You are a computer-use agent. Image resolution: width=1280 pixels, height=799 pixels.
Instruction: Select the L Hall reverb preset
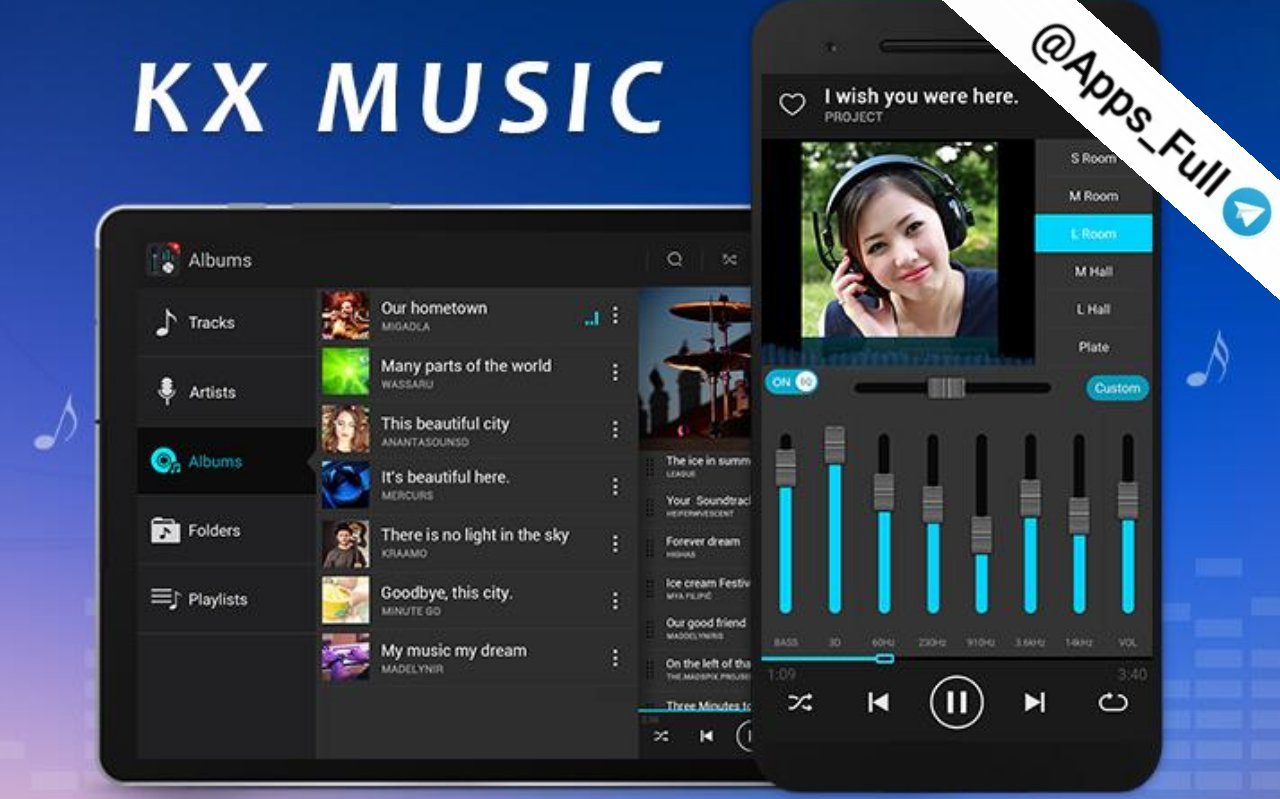(x=1093, y=309)
